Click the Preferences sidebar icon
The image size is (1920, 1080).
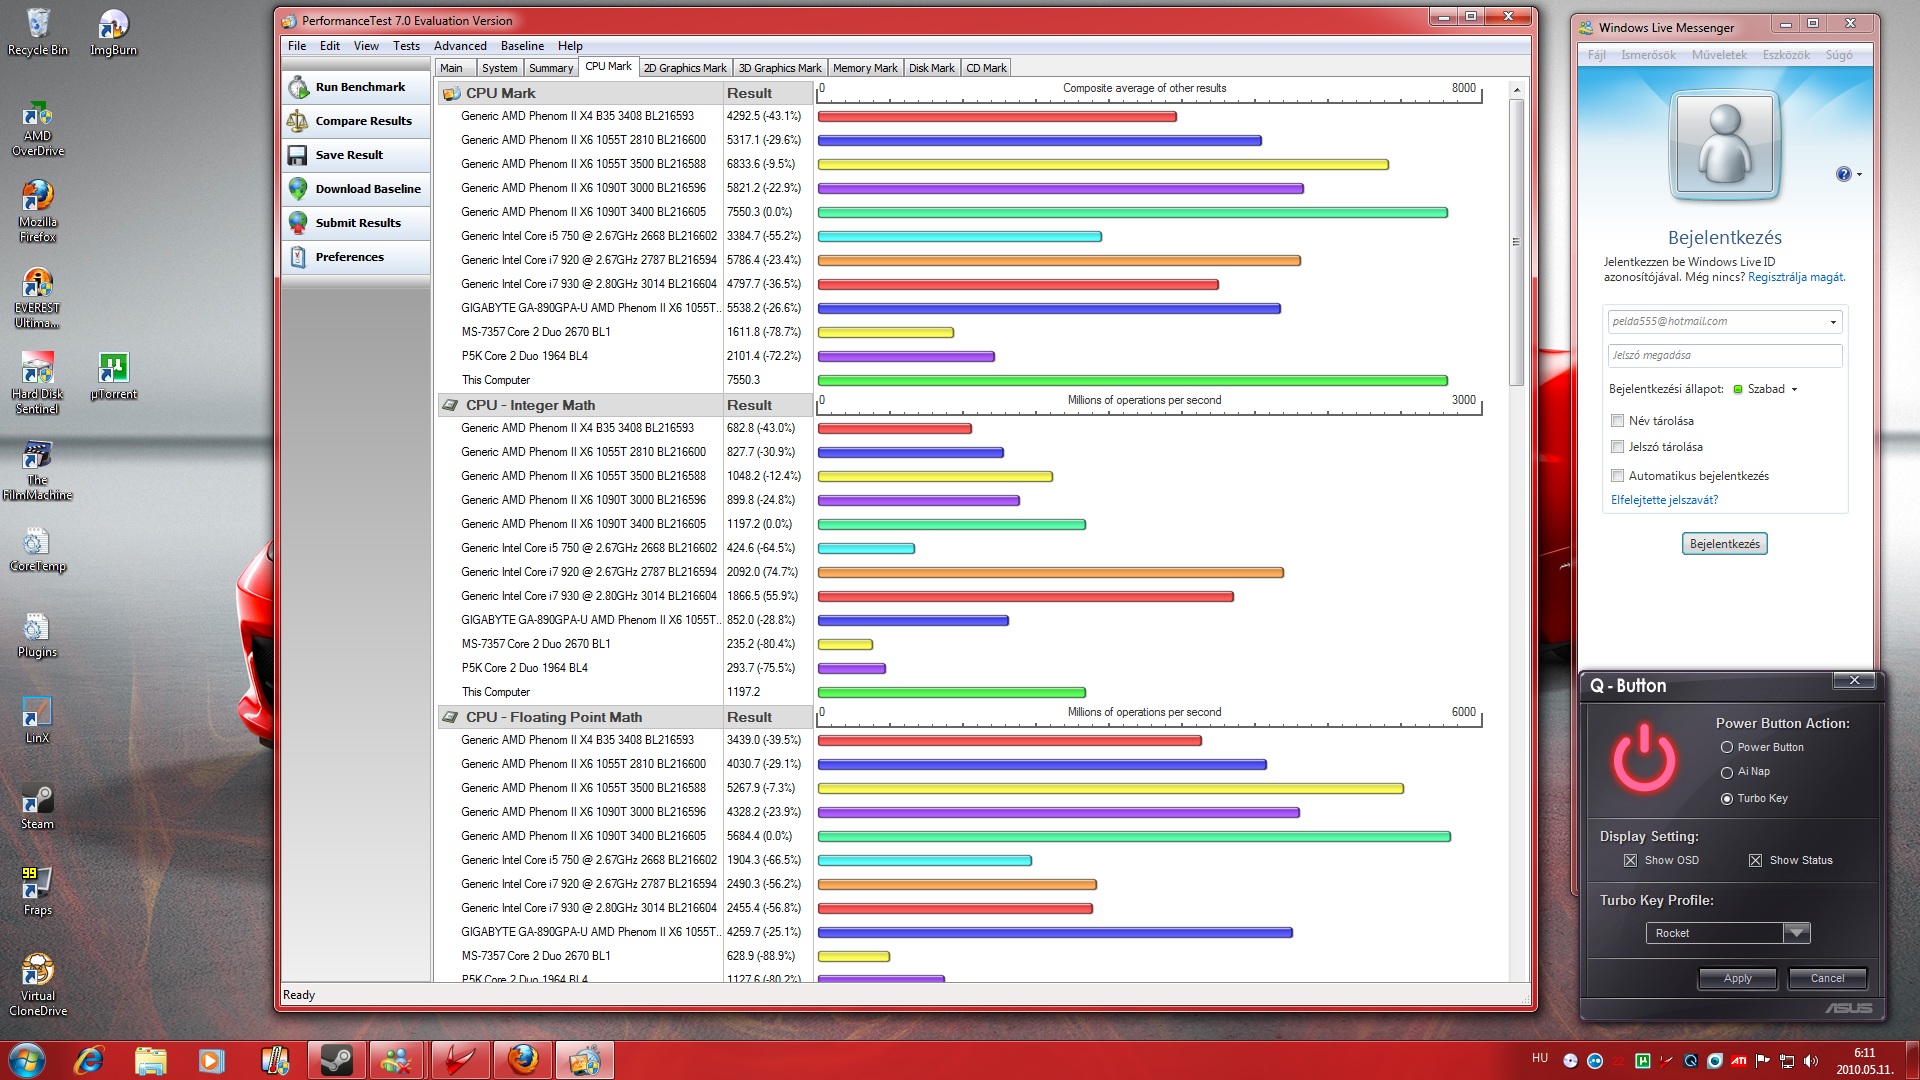[298, 257]
